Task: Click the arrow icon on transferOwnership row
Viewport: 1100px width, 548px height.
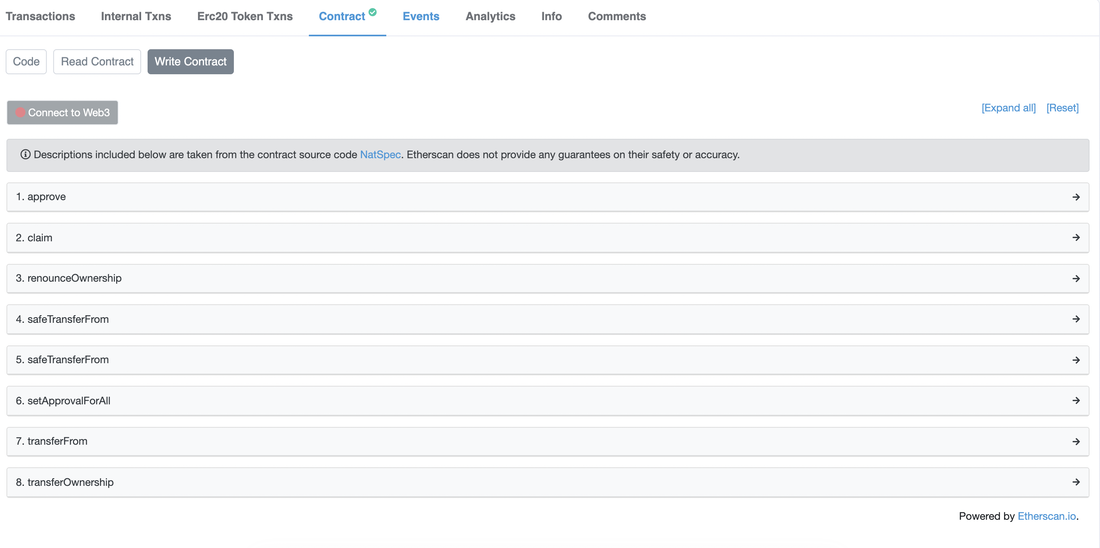Action: tap(1075, 482)
